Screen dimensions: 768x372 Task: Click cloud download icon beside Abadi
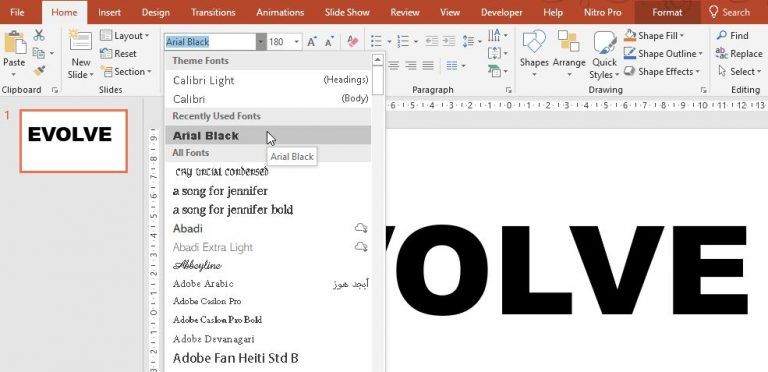coord(361,228)
